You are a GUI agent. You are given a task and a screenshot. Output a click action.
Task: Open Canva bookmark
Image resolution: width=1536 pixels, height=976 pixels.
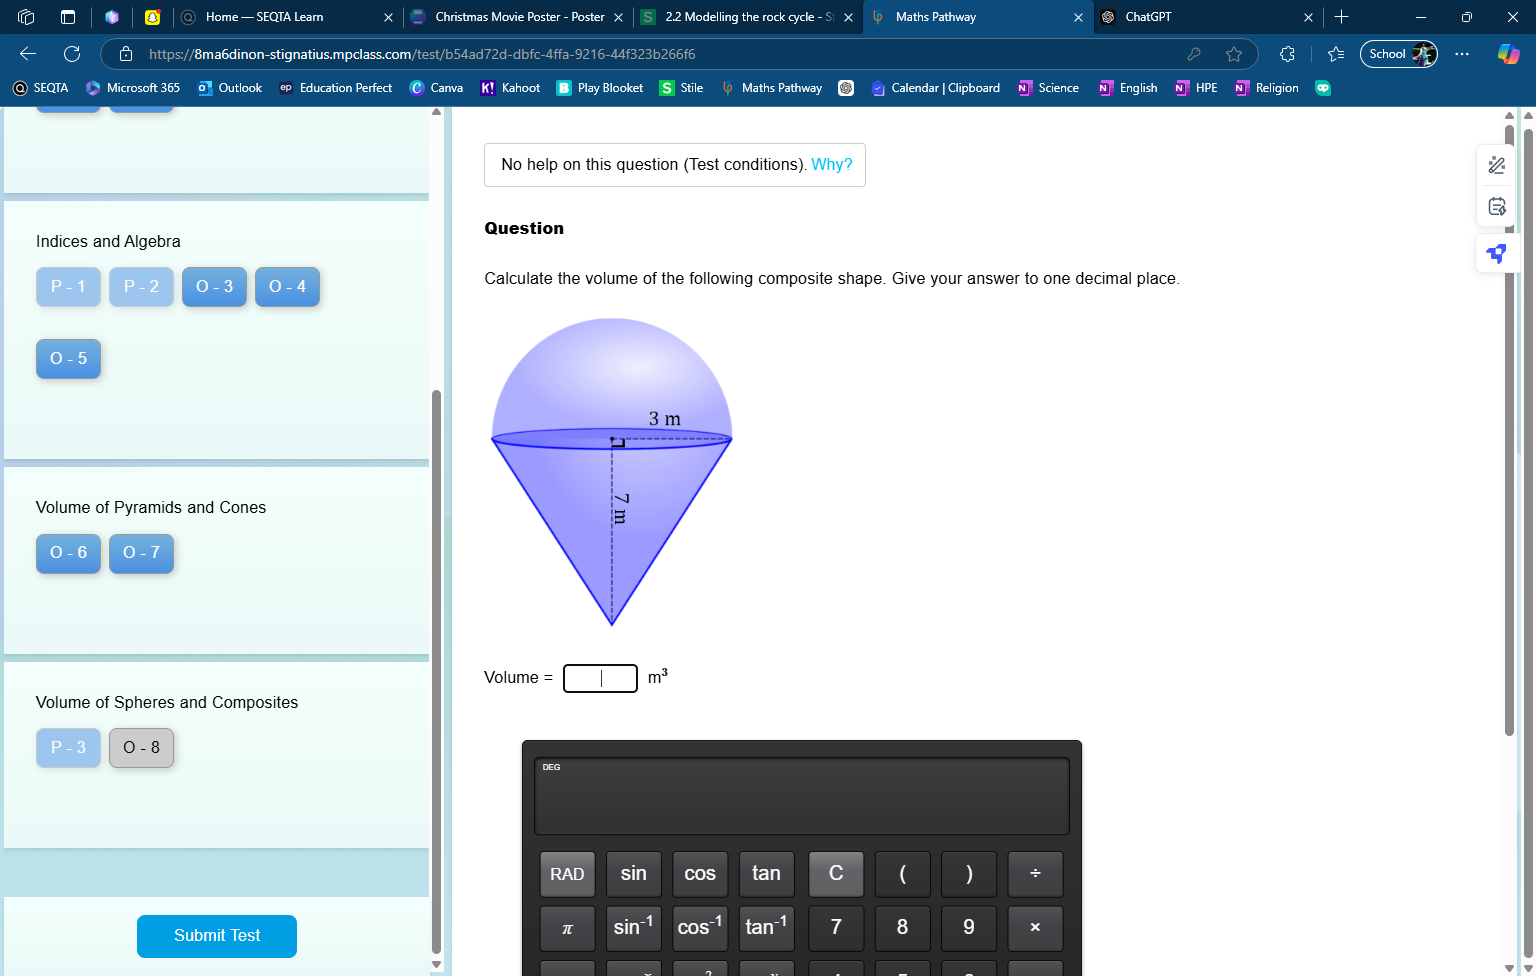pos(437,88)
